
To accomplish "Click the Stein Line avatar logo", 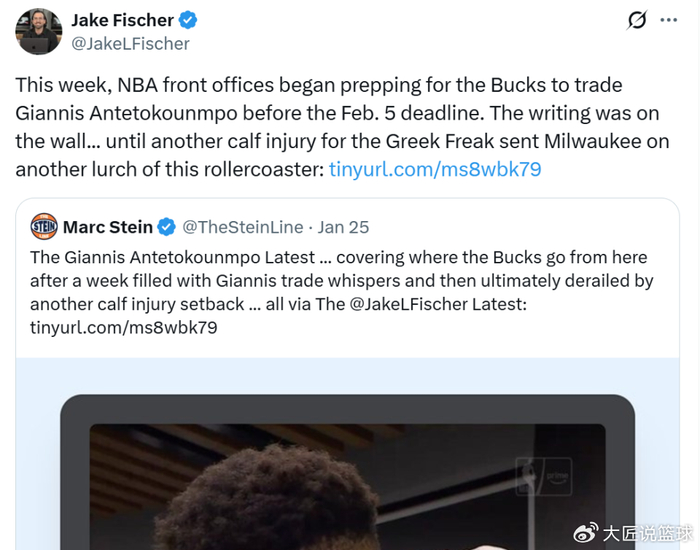I will (44, 227).
